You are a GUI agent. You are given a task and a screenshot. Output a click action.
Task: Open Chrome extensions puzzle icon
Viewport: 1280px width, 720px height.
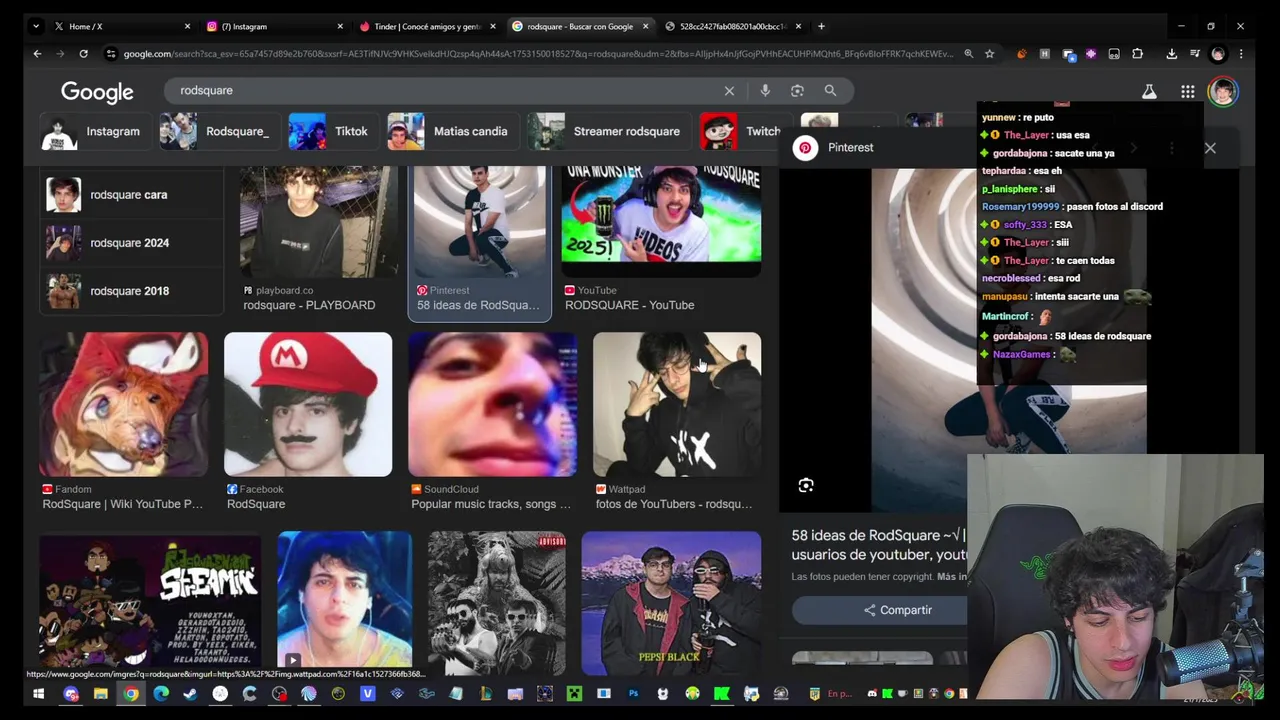coord(1137,54)
